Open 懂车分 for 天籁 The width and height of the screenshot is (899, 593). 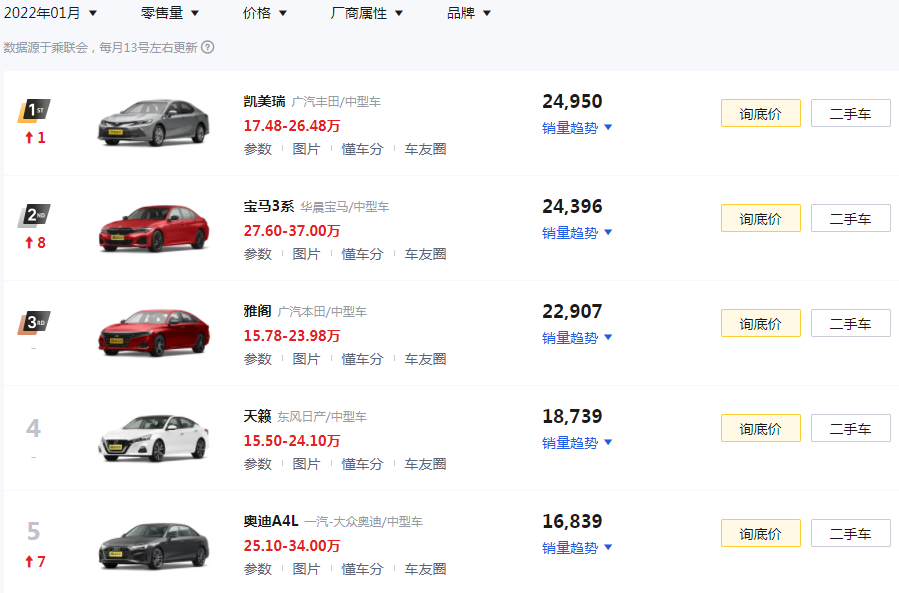(362, 464)
